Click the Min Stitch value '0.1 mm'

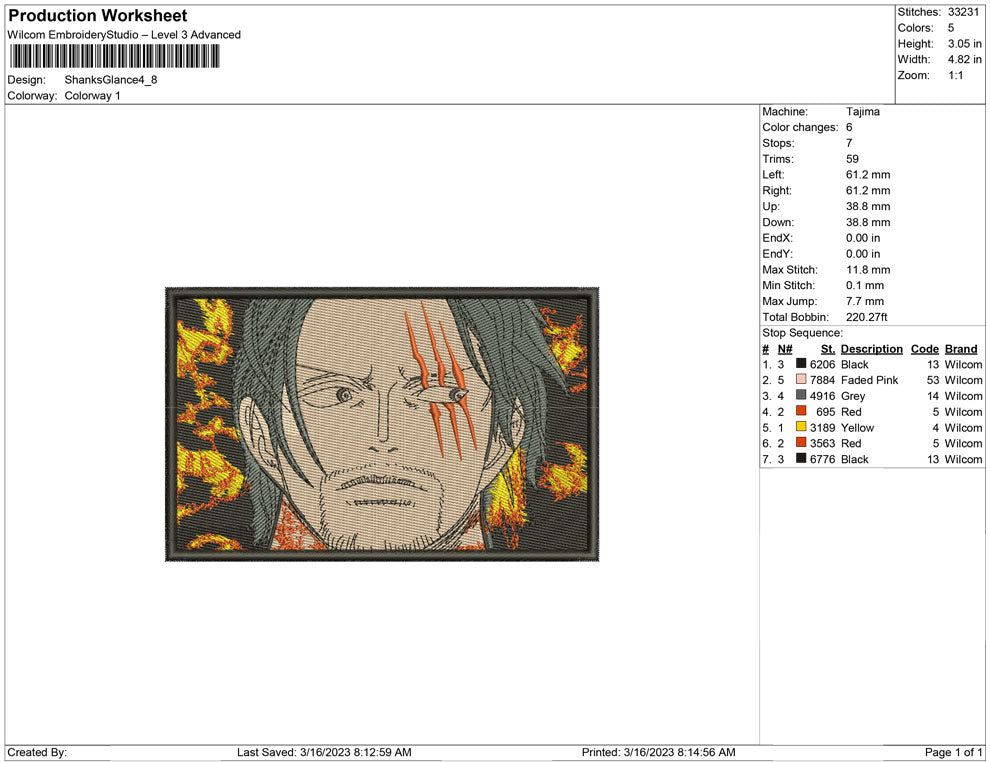click(865, 285)
